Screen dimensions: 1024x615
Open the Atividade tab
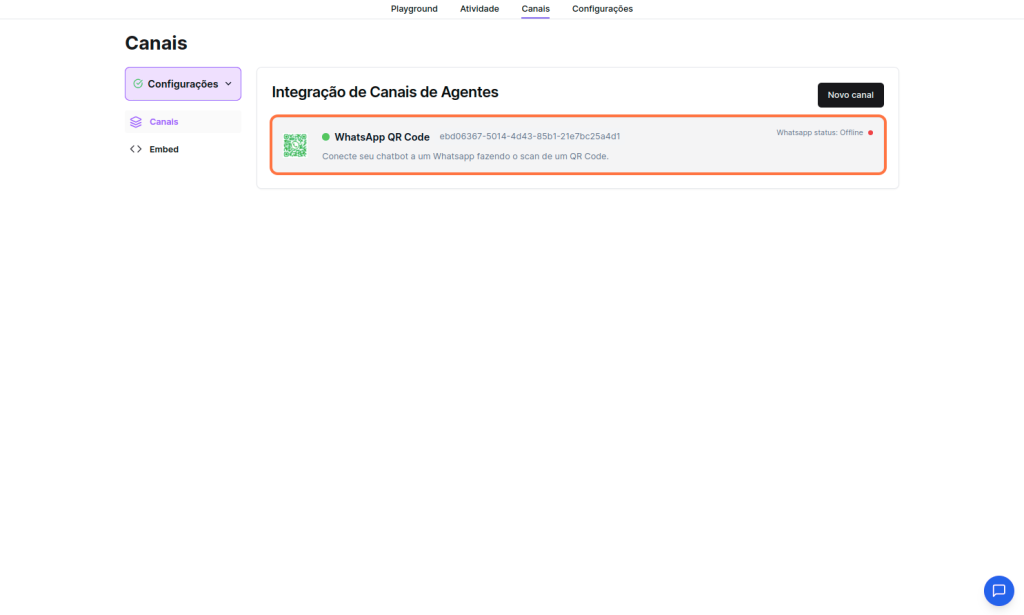point(479,9)
